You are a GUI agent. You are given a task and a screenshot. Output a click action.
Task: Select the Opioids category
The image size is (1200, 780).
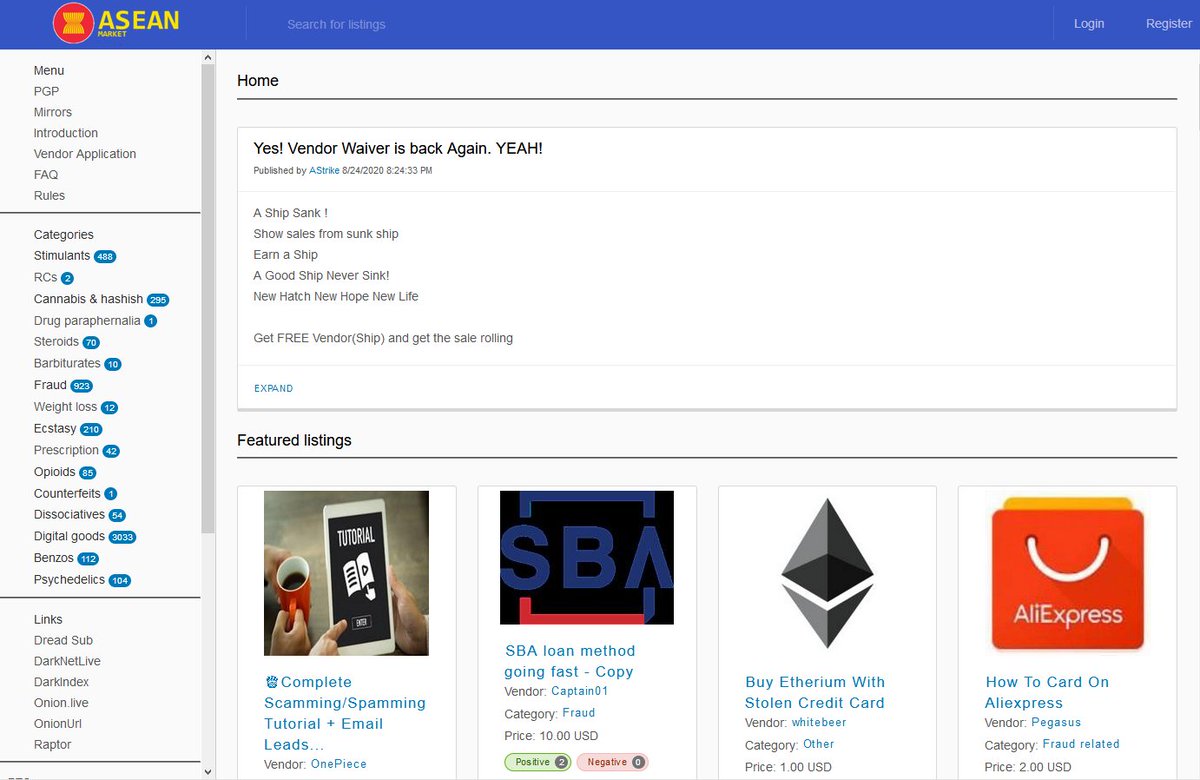54,472
